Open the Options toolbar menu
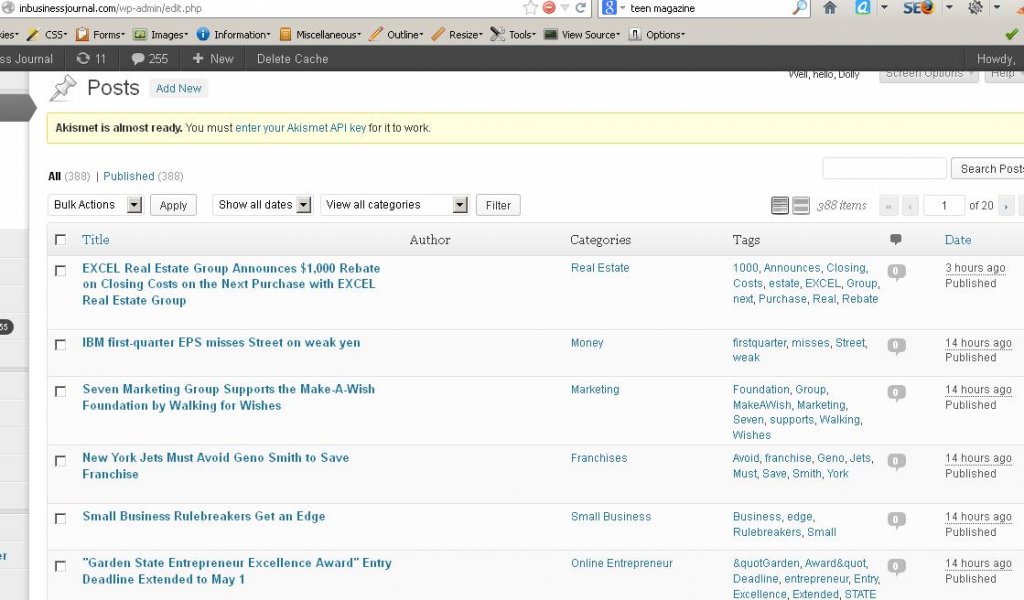 coord(657,35)
